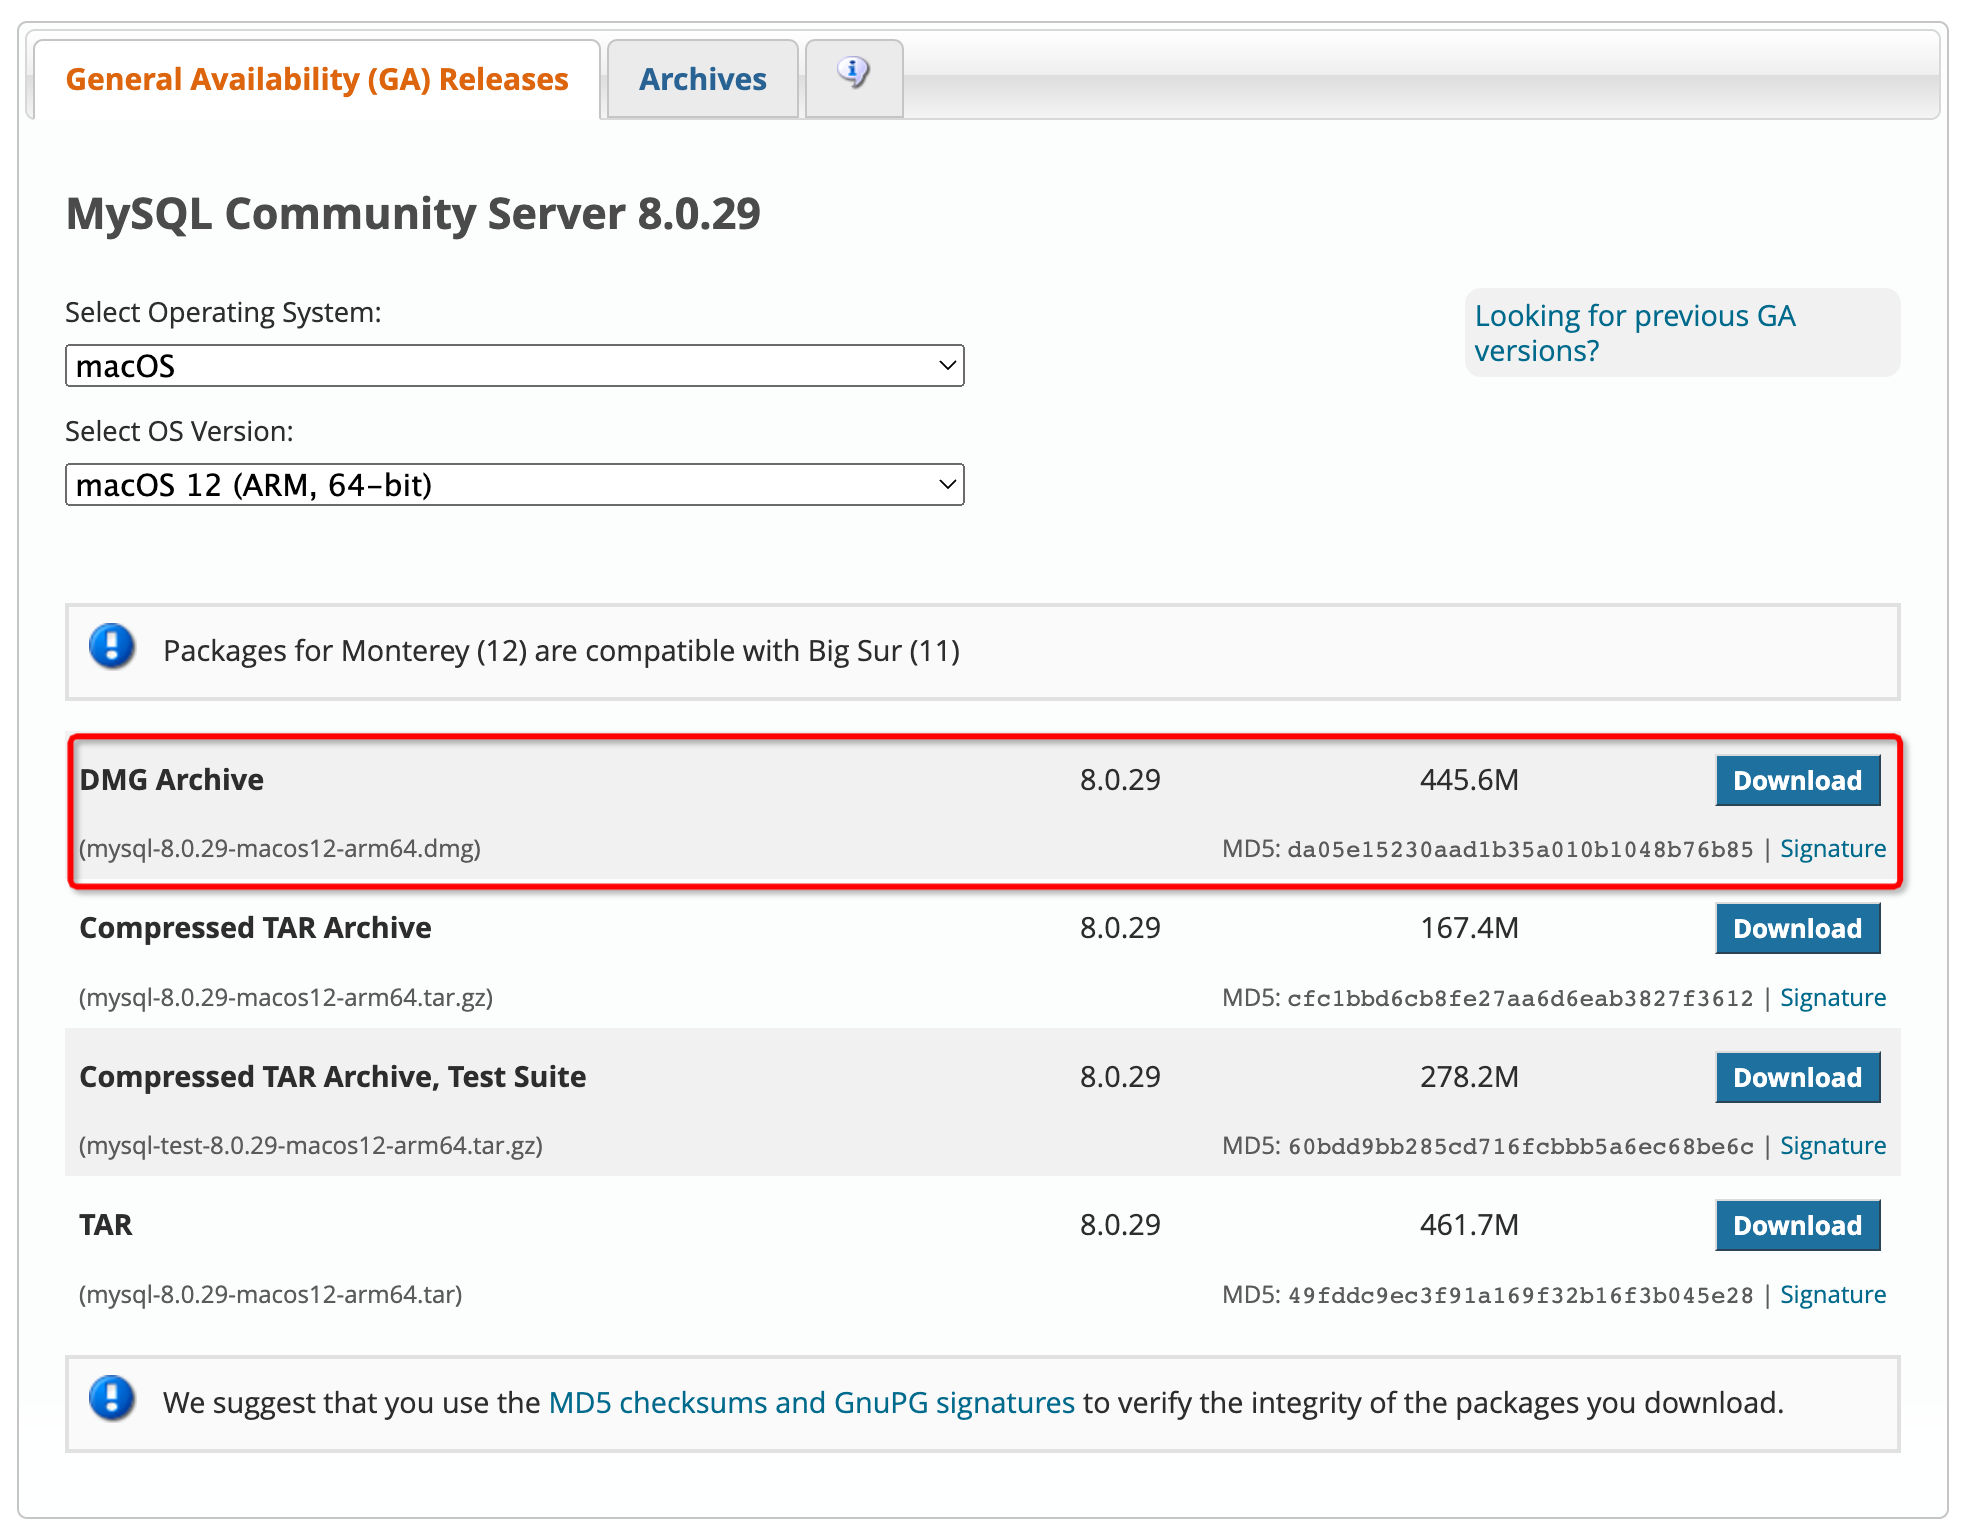Select the General Availability (GA) Releases tab
The height and width of the screenshot is (1536, 1974).
pos(316,80)
